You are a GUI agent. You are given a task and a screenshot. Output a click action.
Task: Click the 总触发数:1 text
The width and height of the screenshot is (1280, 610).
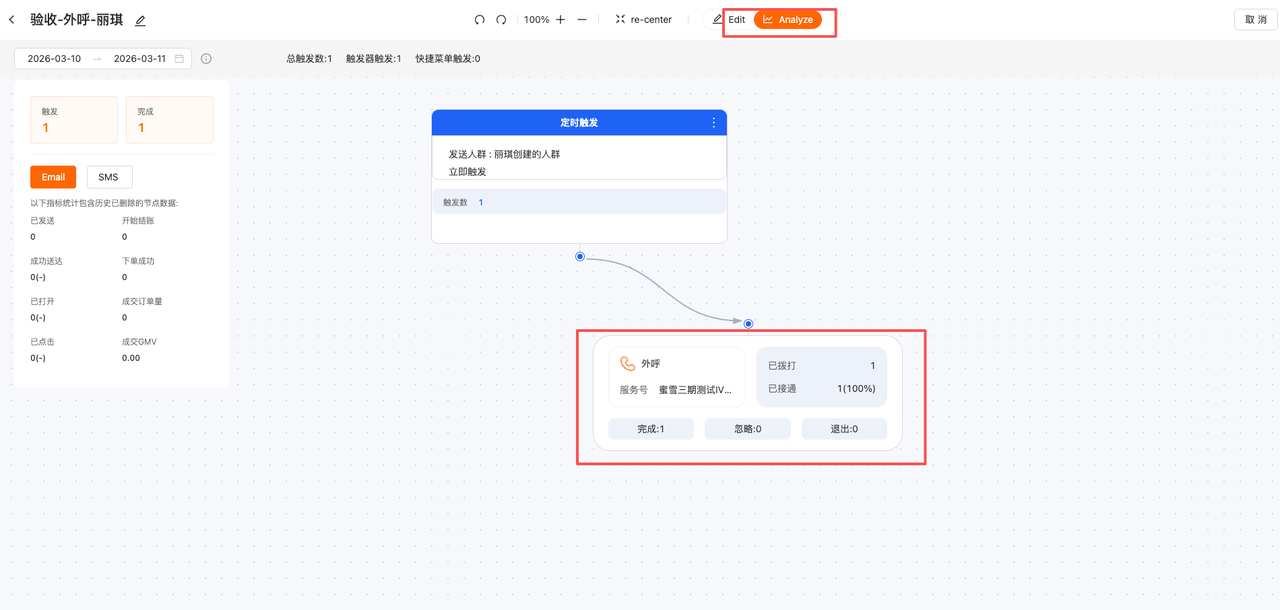[309, 59]
